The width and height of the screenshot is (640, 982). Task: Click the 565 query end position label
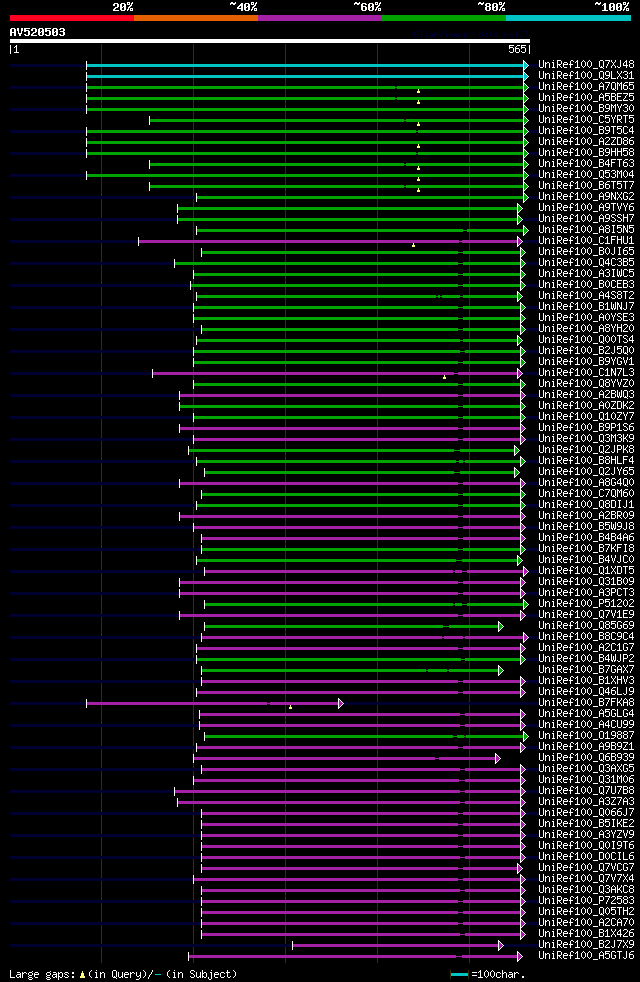pos(517,49)
